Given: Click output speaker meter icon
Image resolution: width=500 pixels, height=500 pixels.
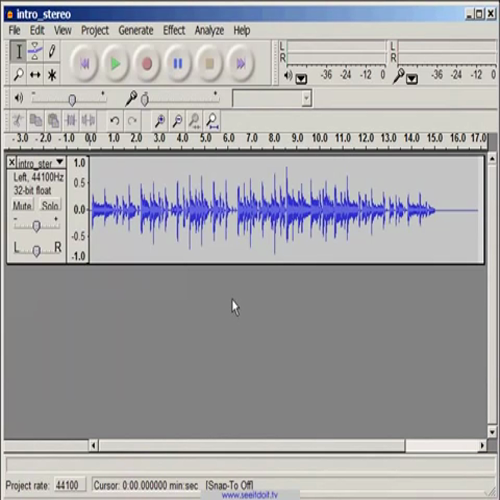Looking at the screenshot, I should (x=288, y=76).
